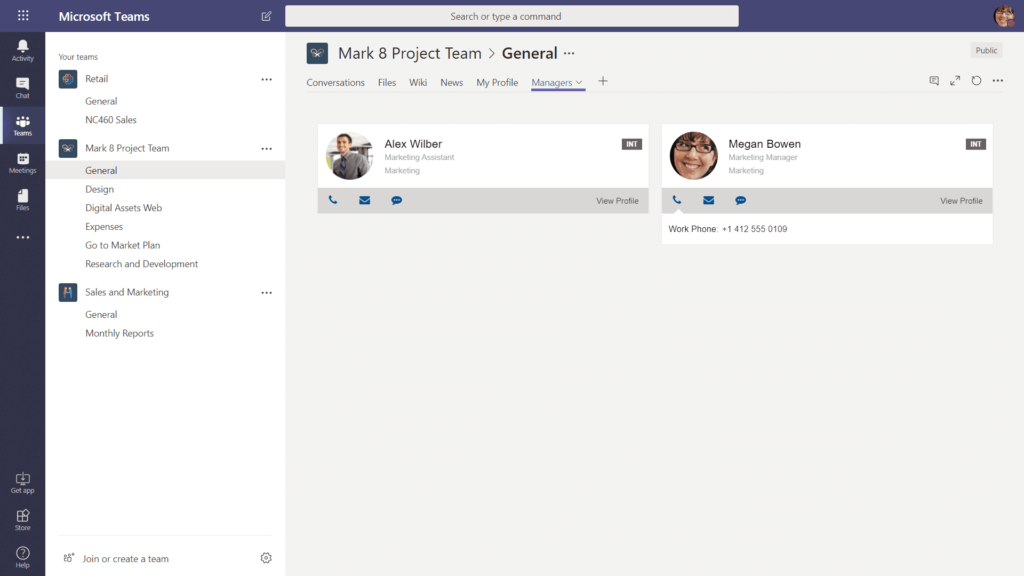
Task: Click the Public team label
Action: [x=986, y=50]
